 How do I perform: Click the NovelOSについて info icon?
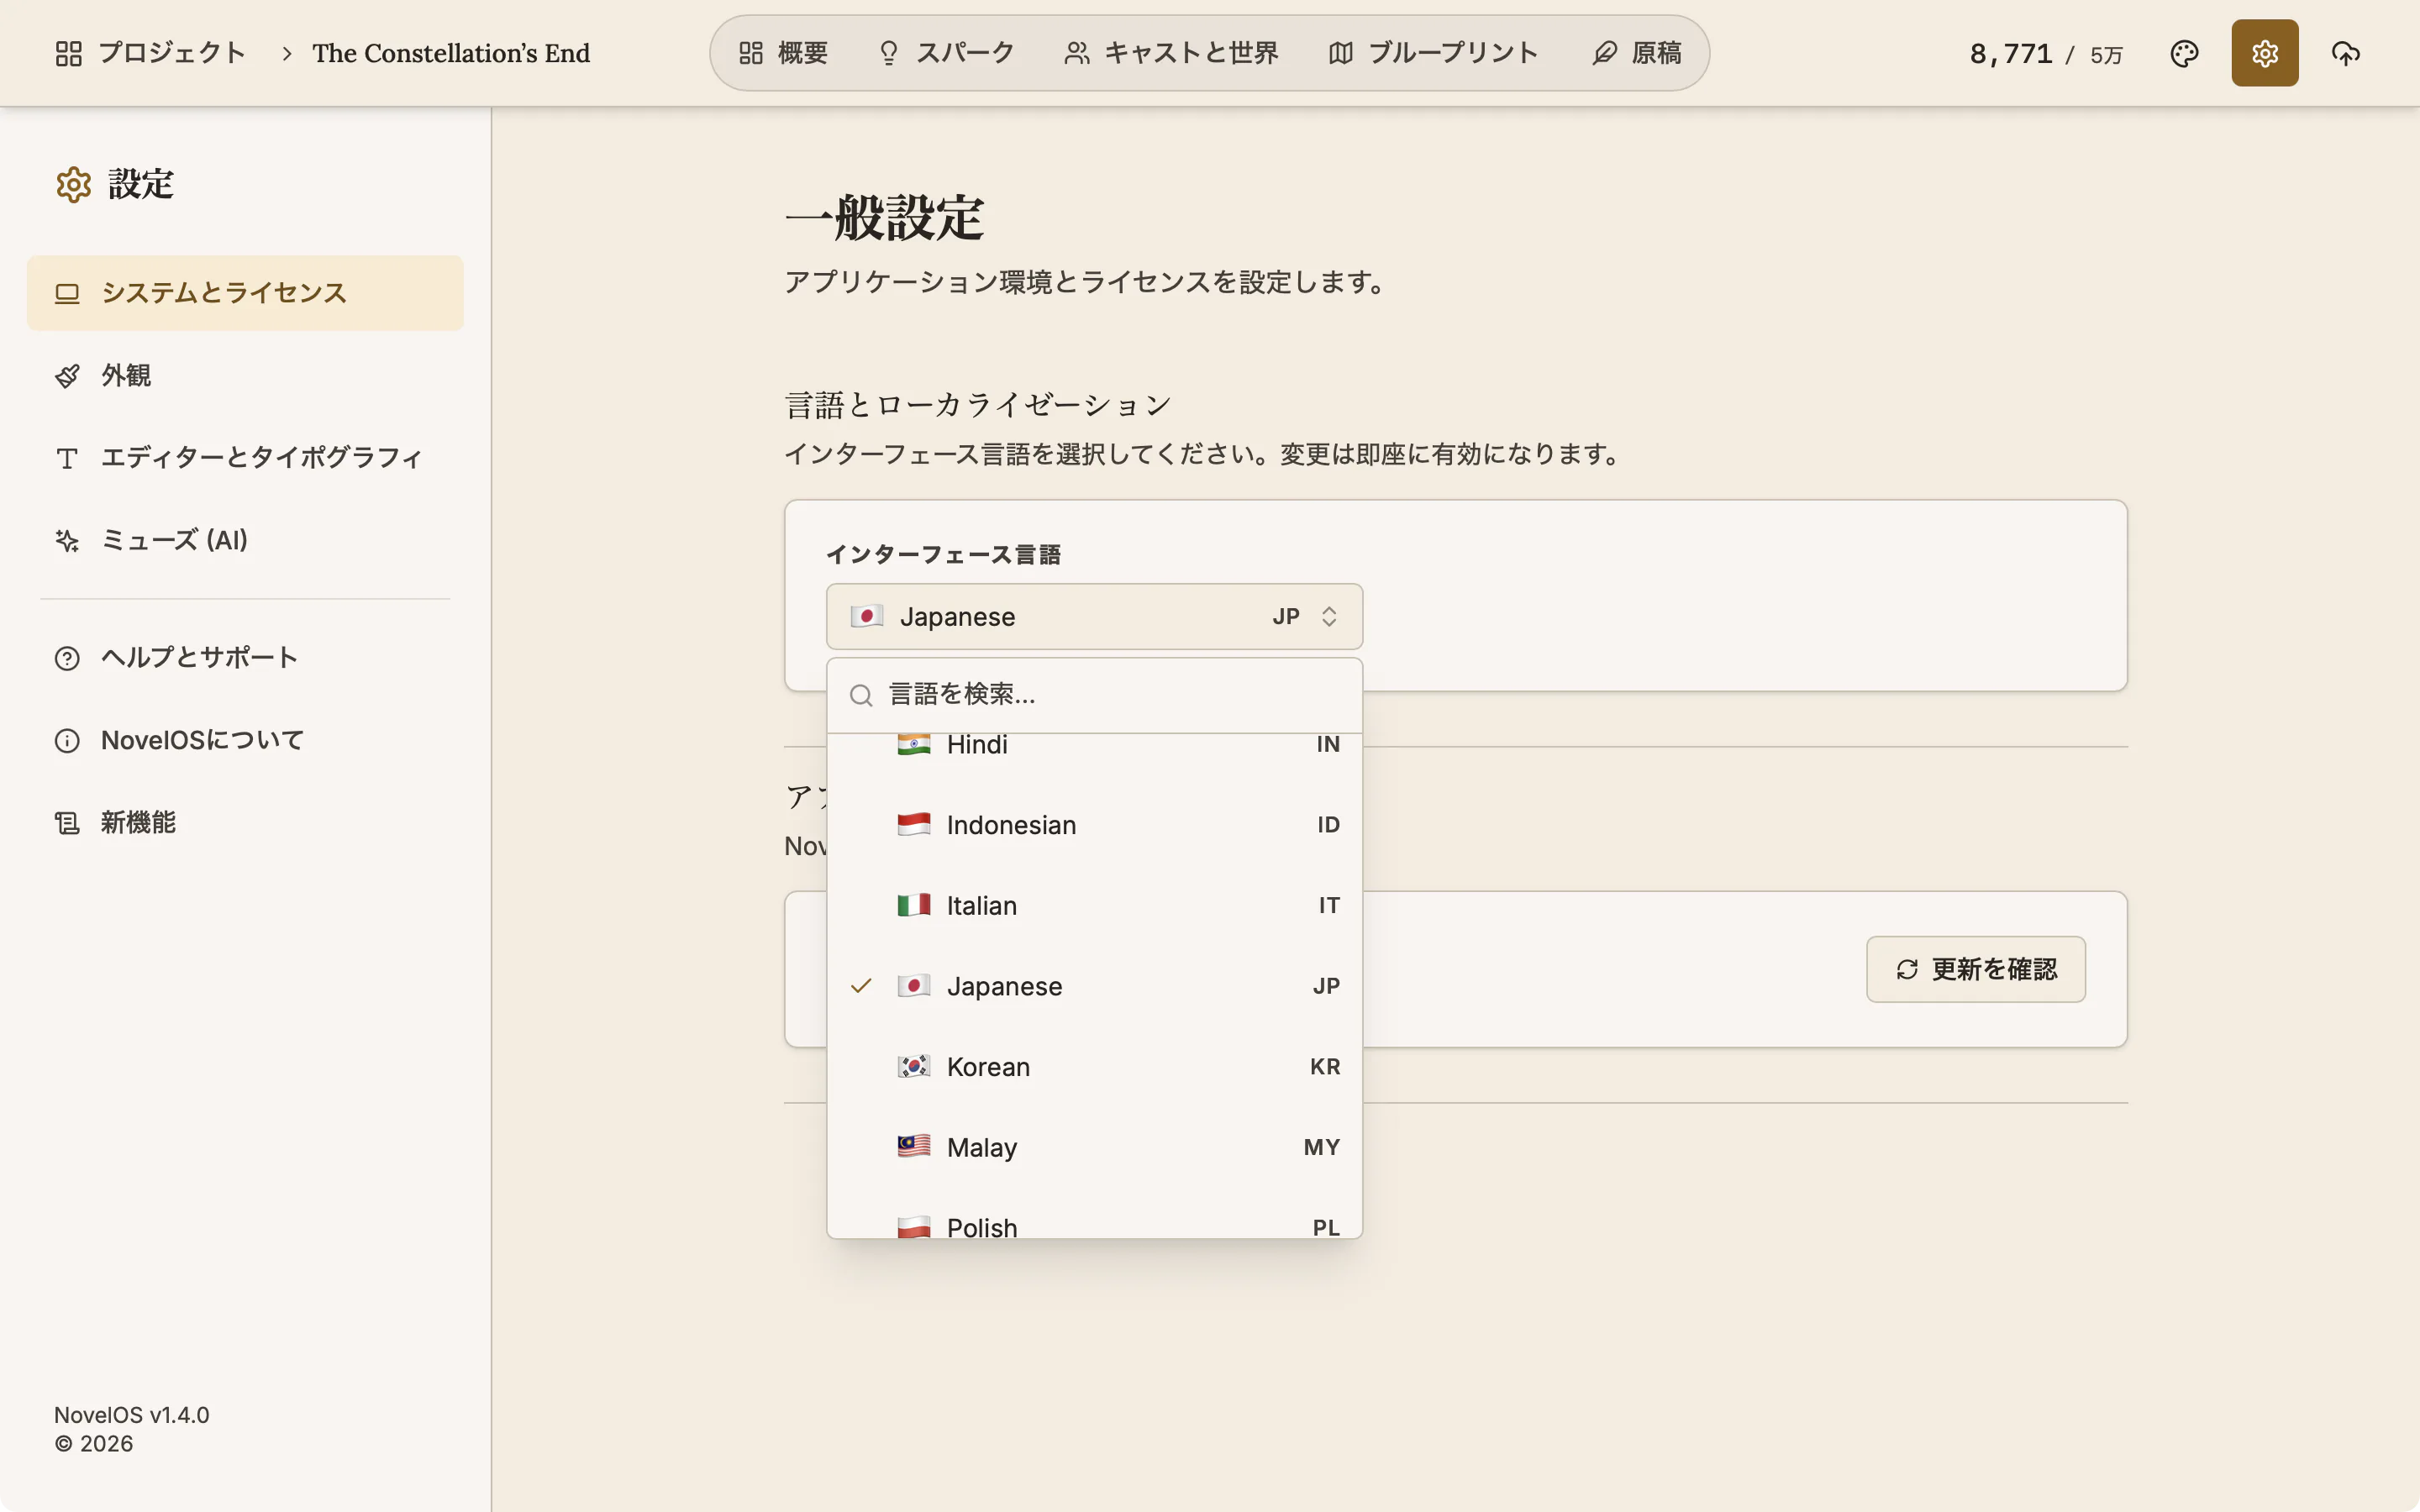coord(67,741)
